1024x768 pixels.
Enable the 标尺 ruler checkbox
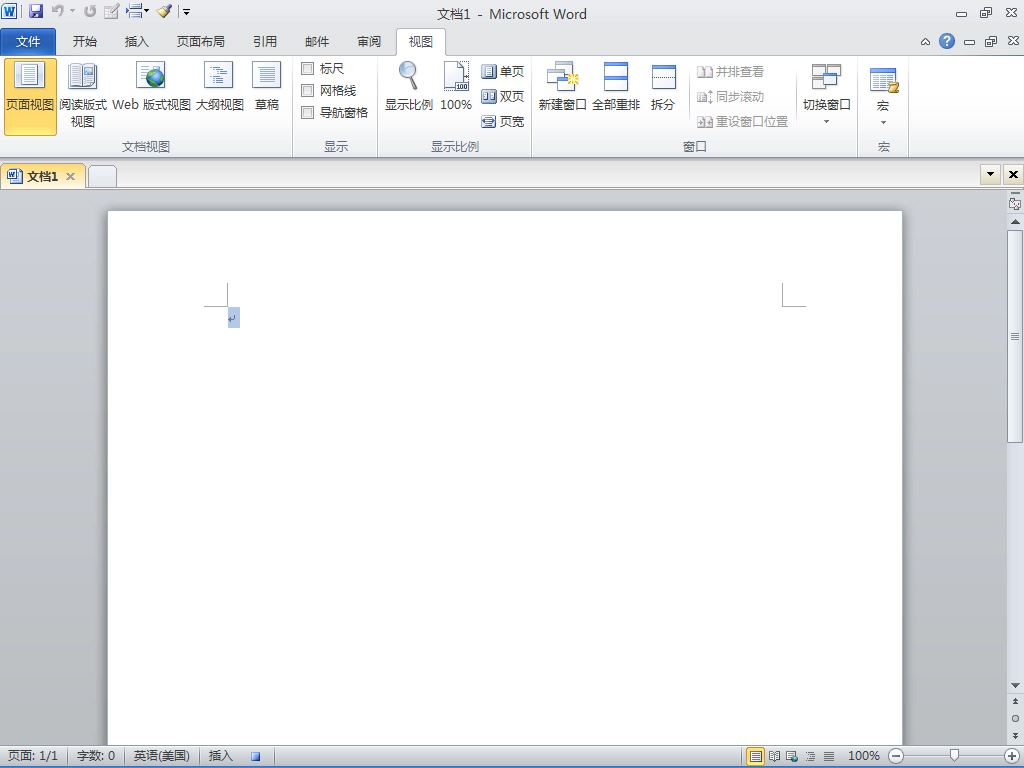coord(308,68)
